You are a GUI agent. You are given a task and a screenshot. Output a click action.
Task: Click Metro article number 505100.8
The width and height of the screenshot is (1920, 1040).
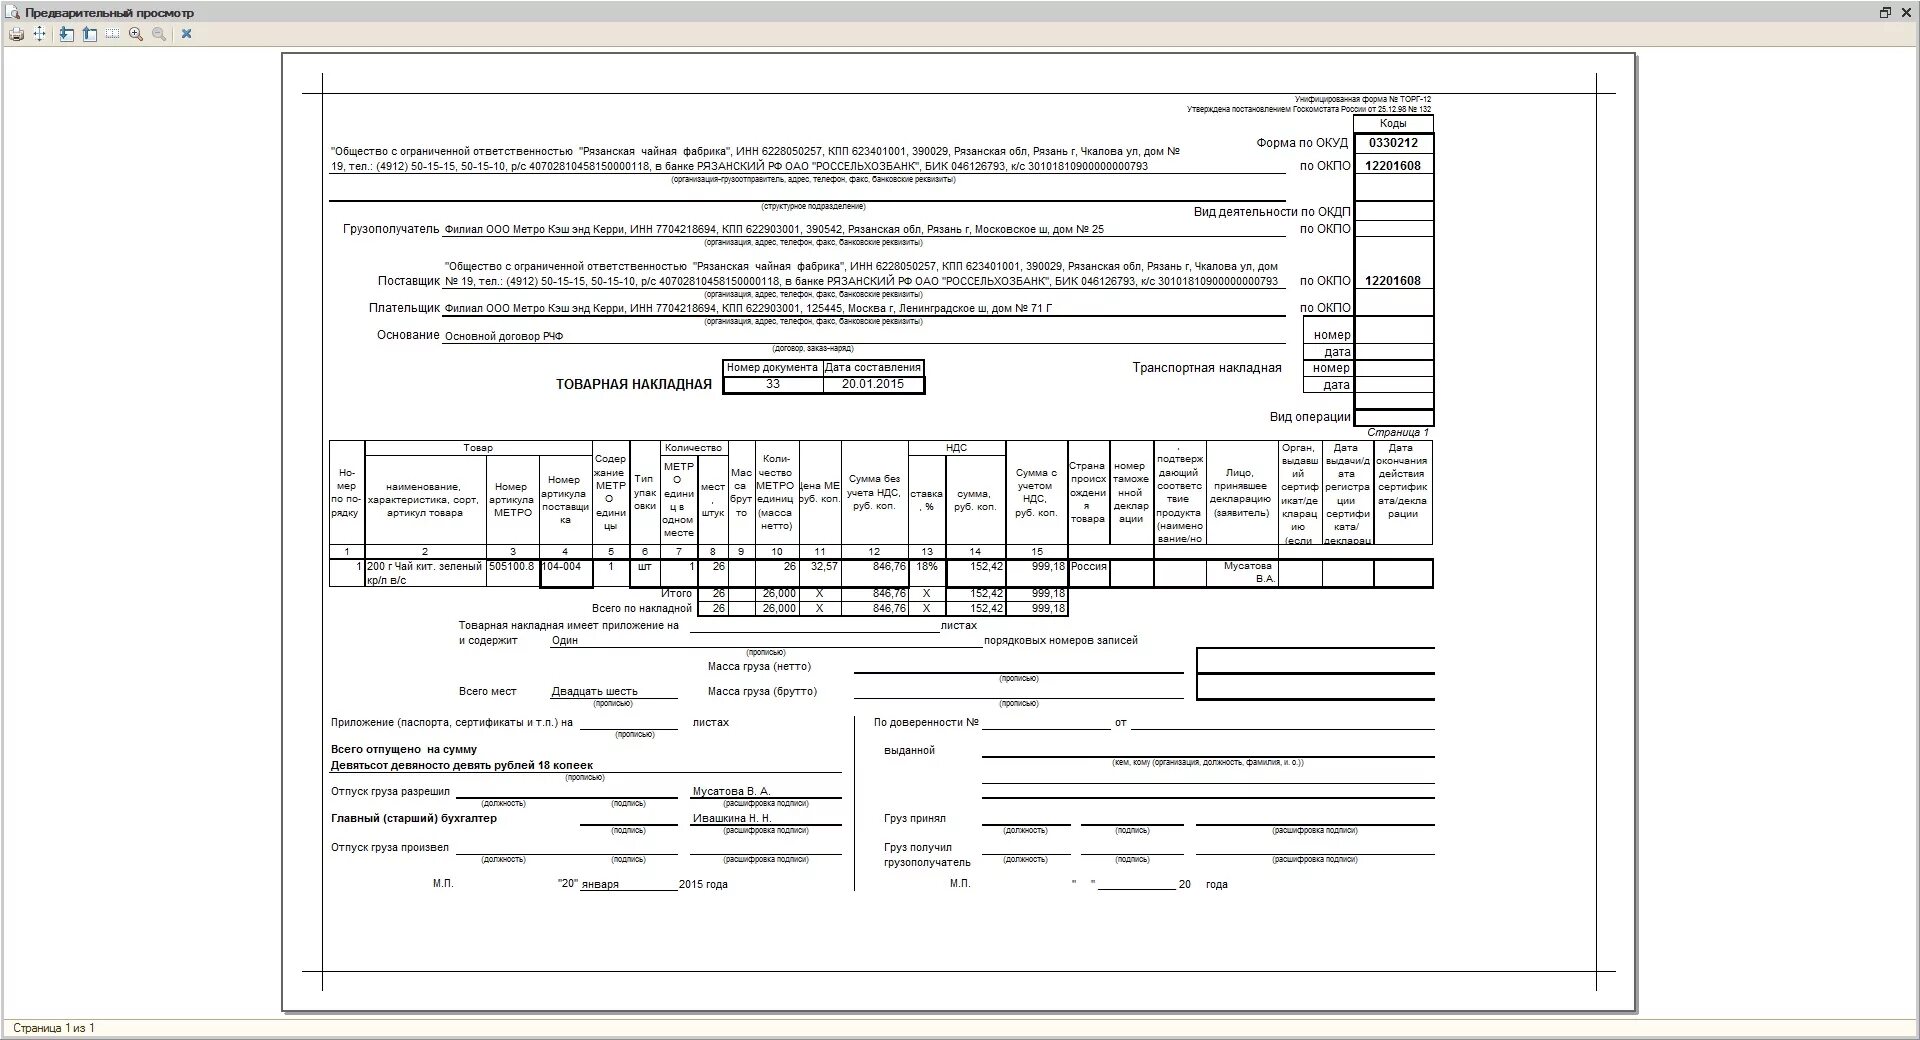tap(511, 566)
